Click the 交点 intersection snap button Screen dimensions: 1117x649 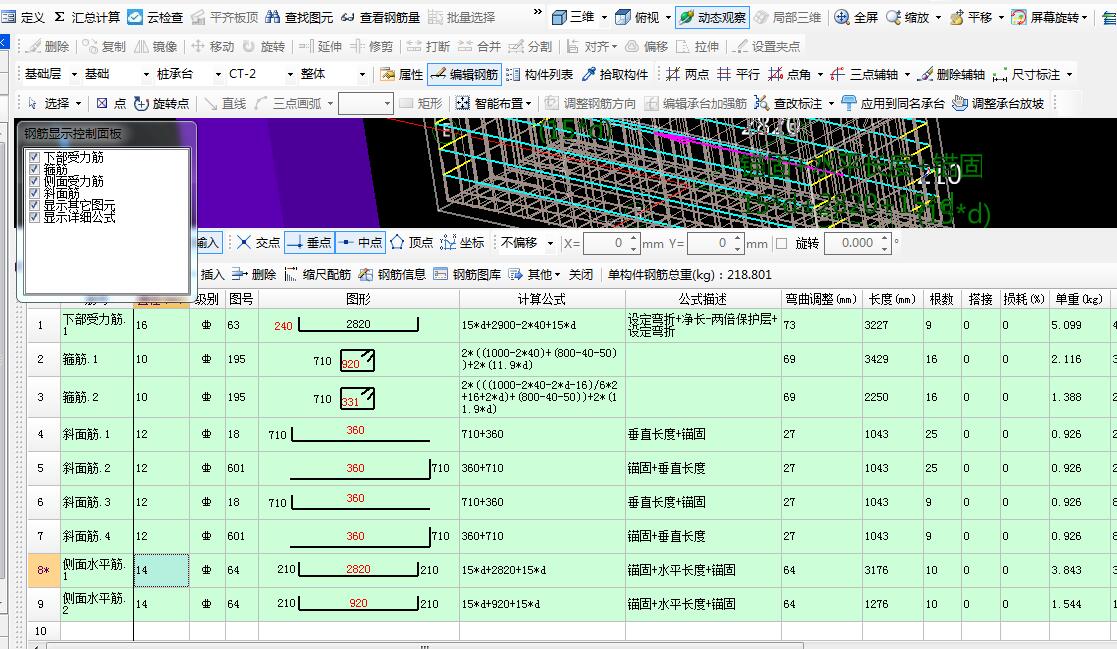pyautogui.click(x=259, y=243)
